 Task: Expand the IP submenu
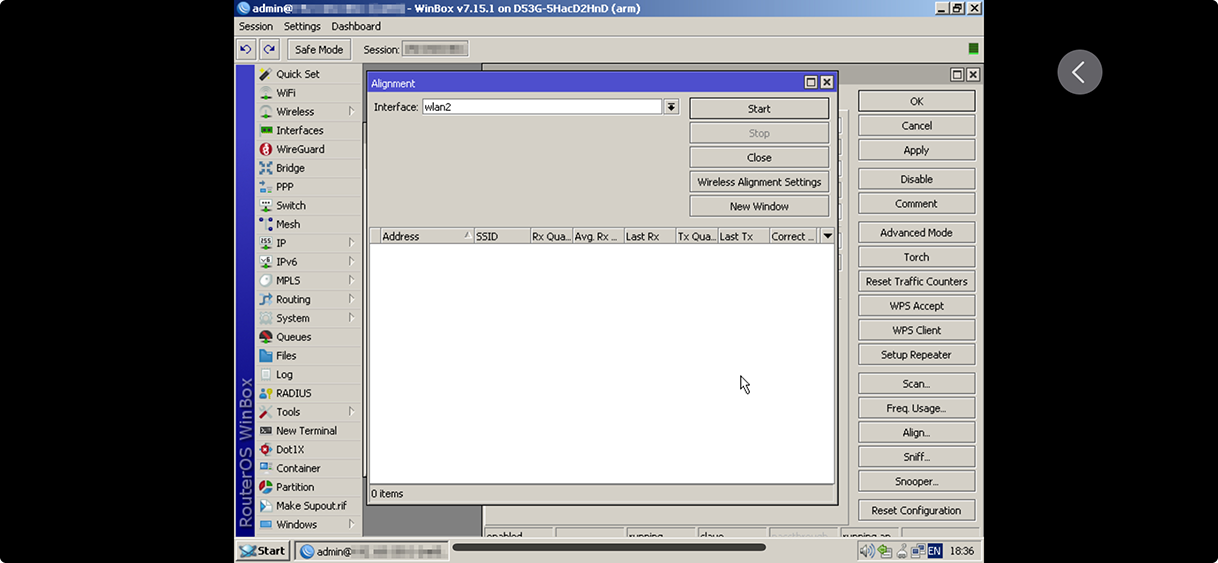coord(352,243)
